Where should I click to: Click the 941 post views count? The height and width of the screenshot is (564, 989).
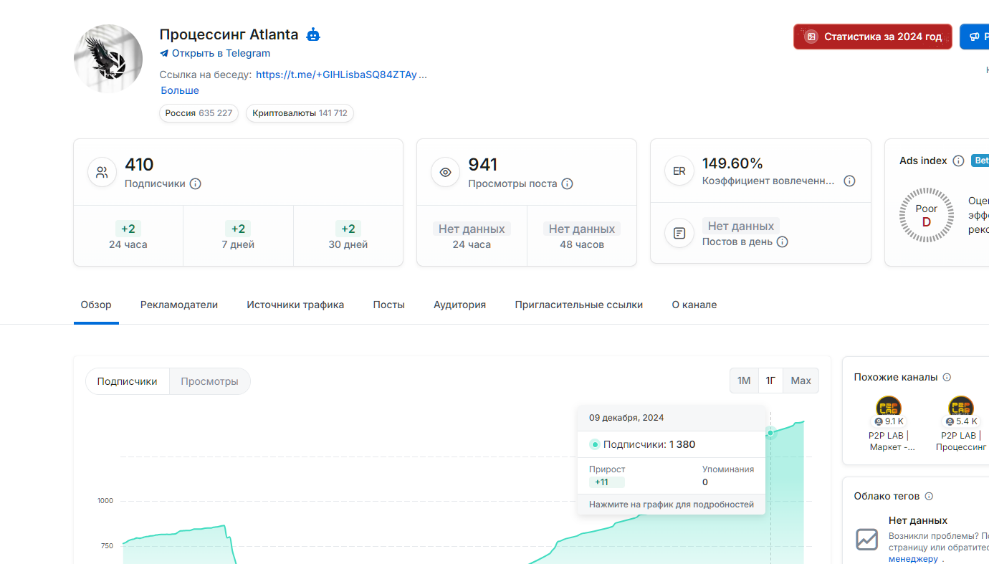[483, 165]
